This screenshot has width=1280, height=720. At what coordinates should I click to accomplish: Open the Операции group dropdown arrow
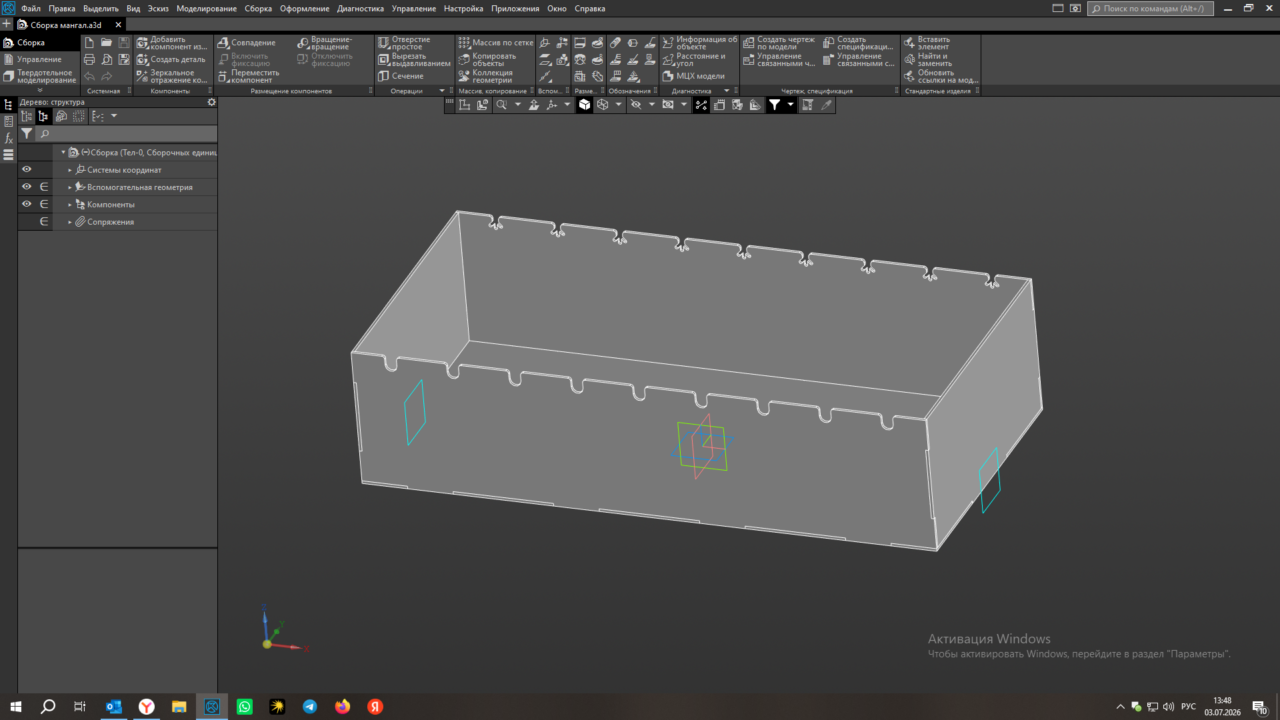tap(441, 91)
